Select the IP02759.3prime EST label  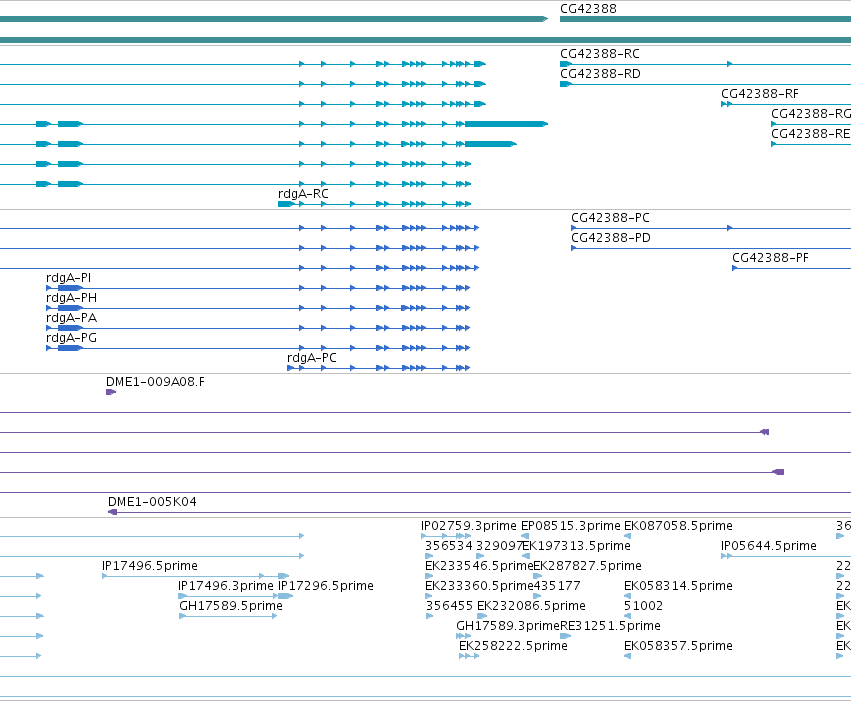point(469,526)
